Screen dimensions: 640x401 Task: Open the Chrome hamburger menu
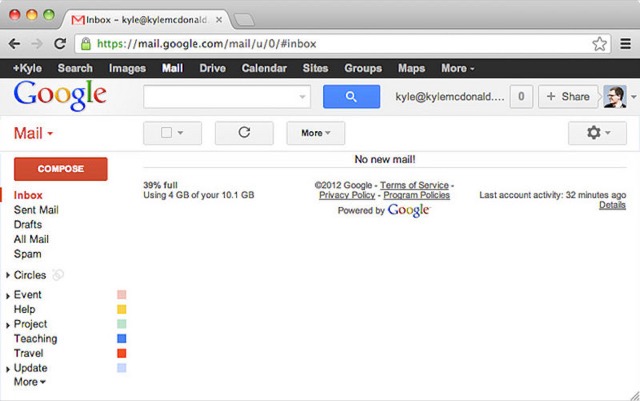point(625,44)
